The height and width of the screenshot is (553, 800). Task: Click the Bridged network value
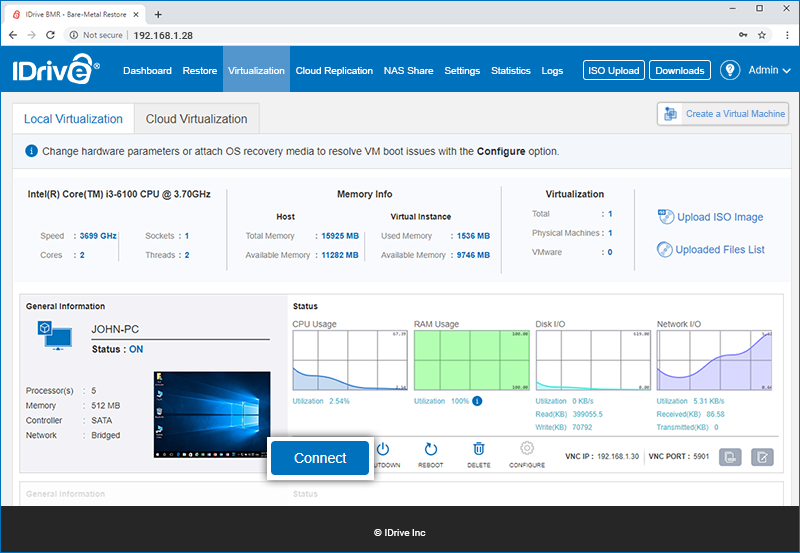tap(106, 435)
